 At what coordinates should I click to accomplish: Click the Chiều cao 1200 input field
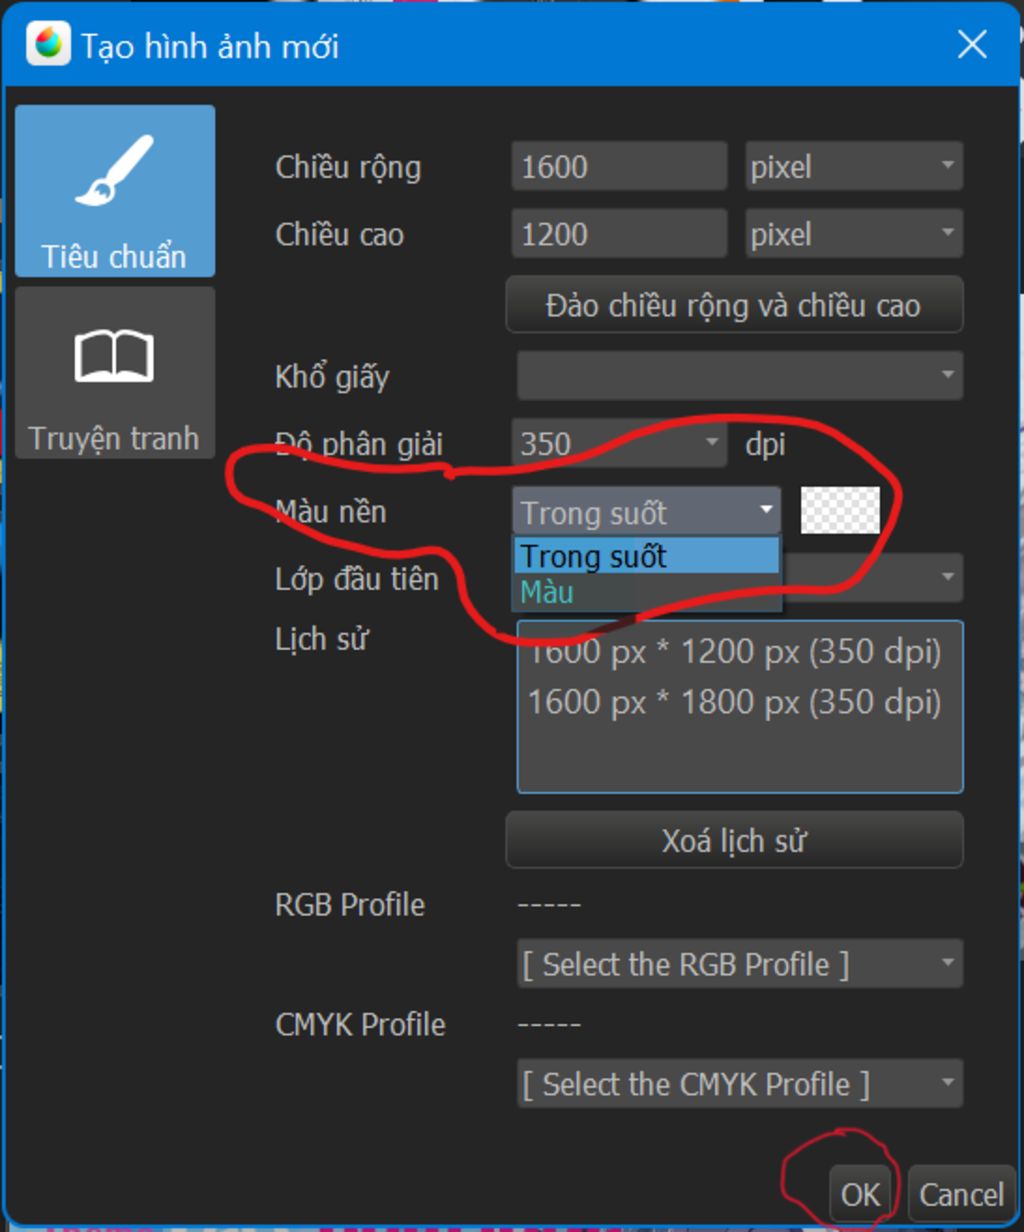pyautogui.click(x=619, y=234)
